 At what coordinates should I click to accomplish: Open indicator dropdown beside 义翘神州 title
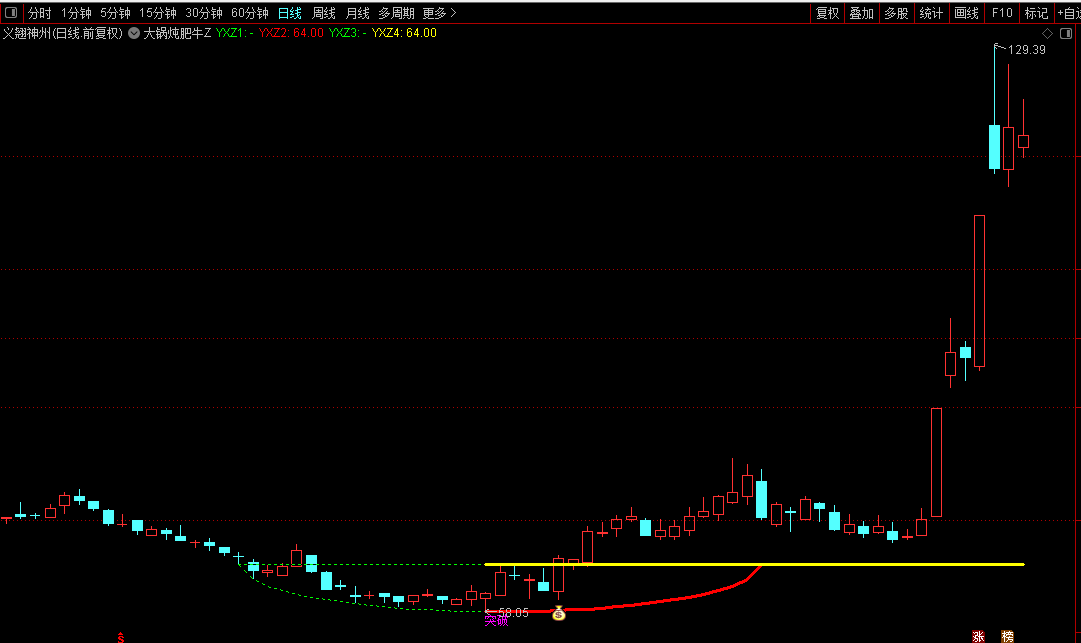tap(134, 33)
